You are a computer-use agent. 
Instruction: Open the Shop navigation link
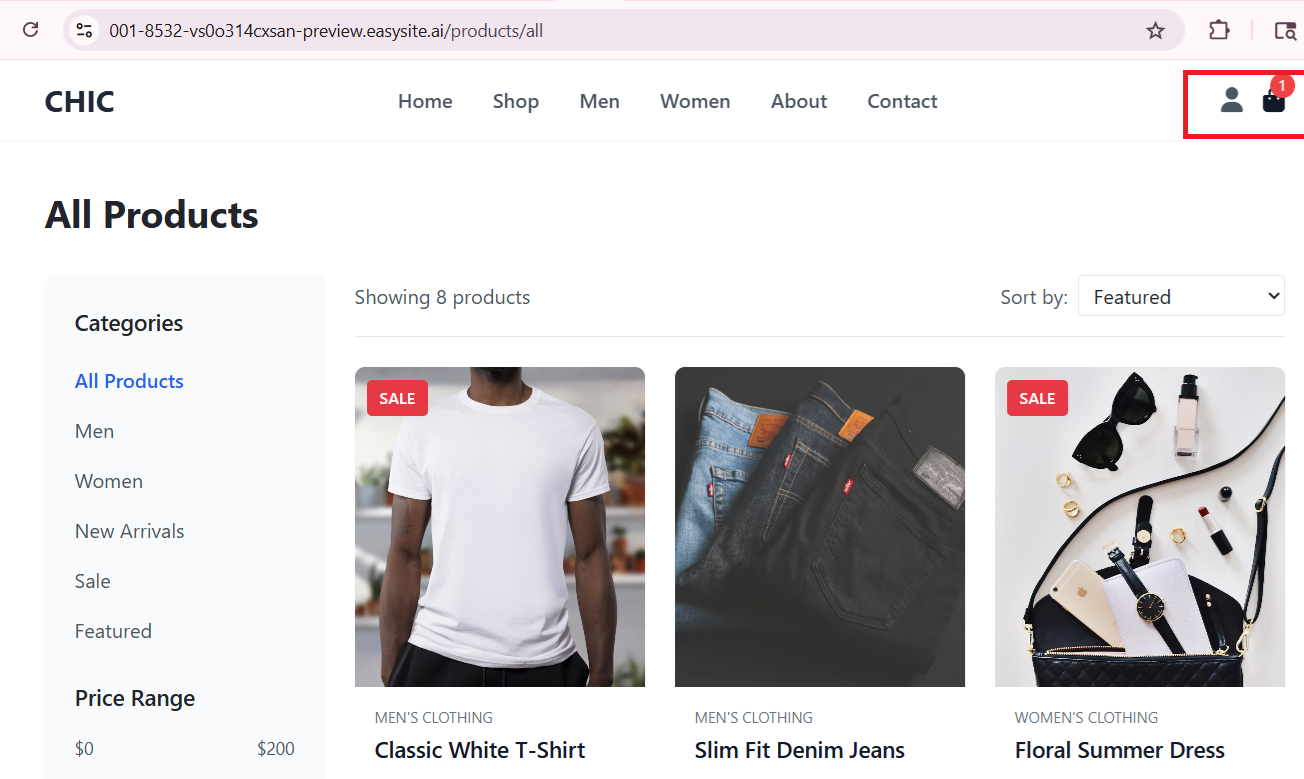coord(516,101)
